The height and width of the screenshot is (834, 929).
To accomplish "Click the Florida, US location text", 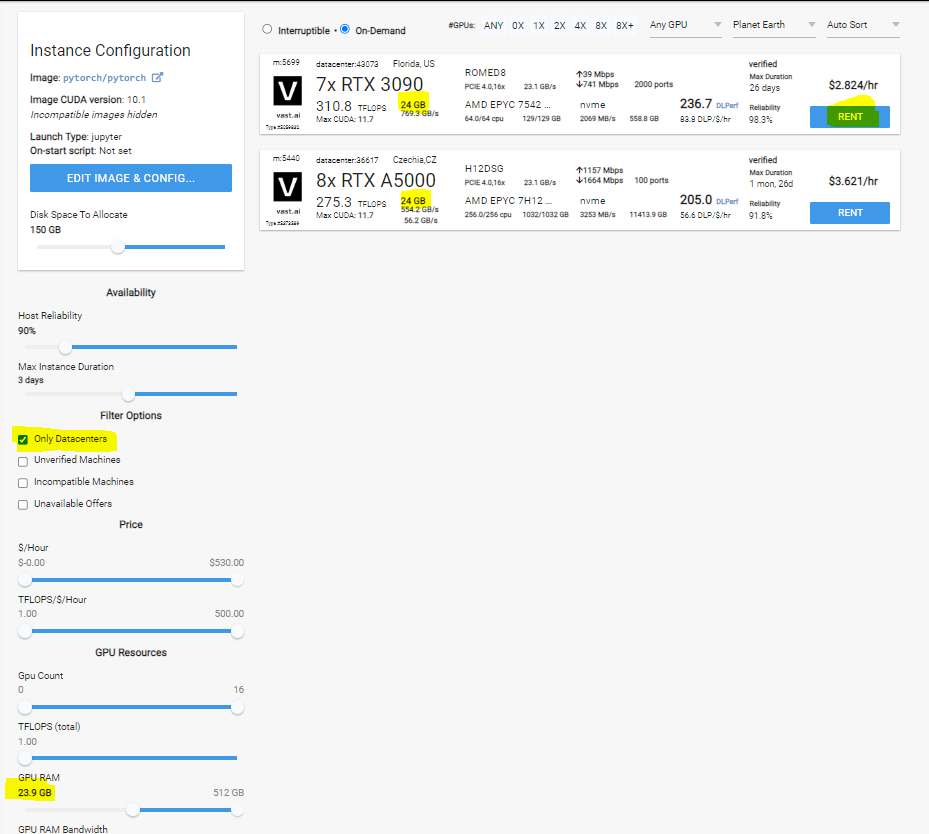I will coord(414,64).
